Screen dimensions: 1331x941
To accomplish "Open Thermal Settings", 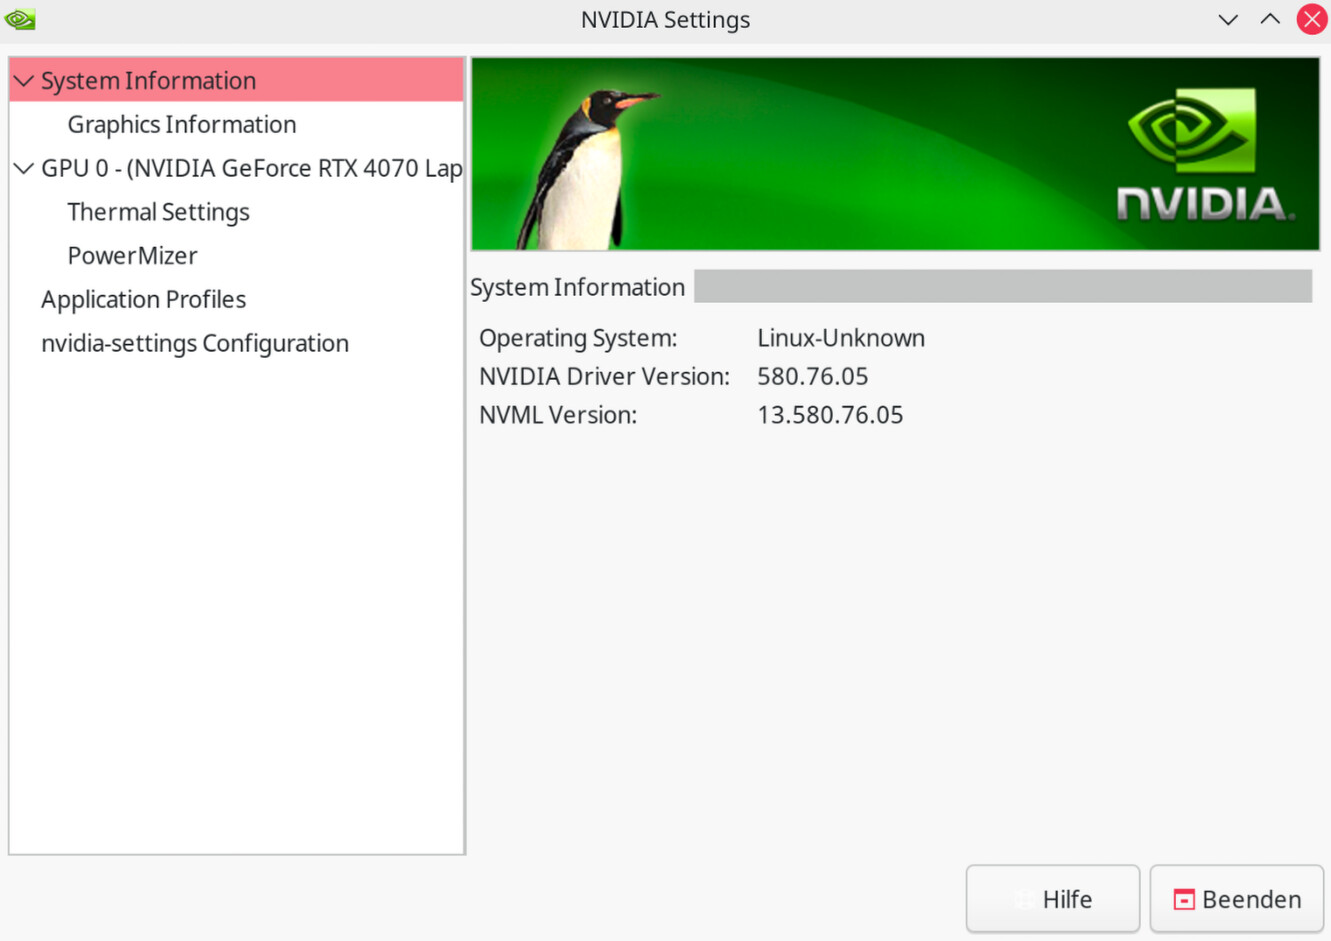I will [x=158, y=212].
